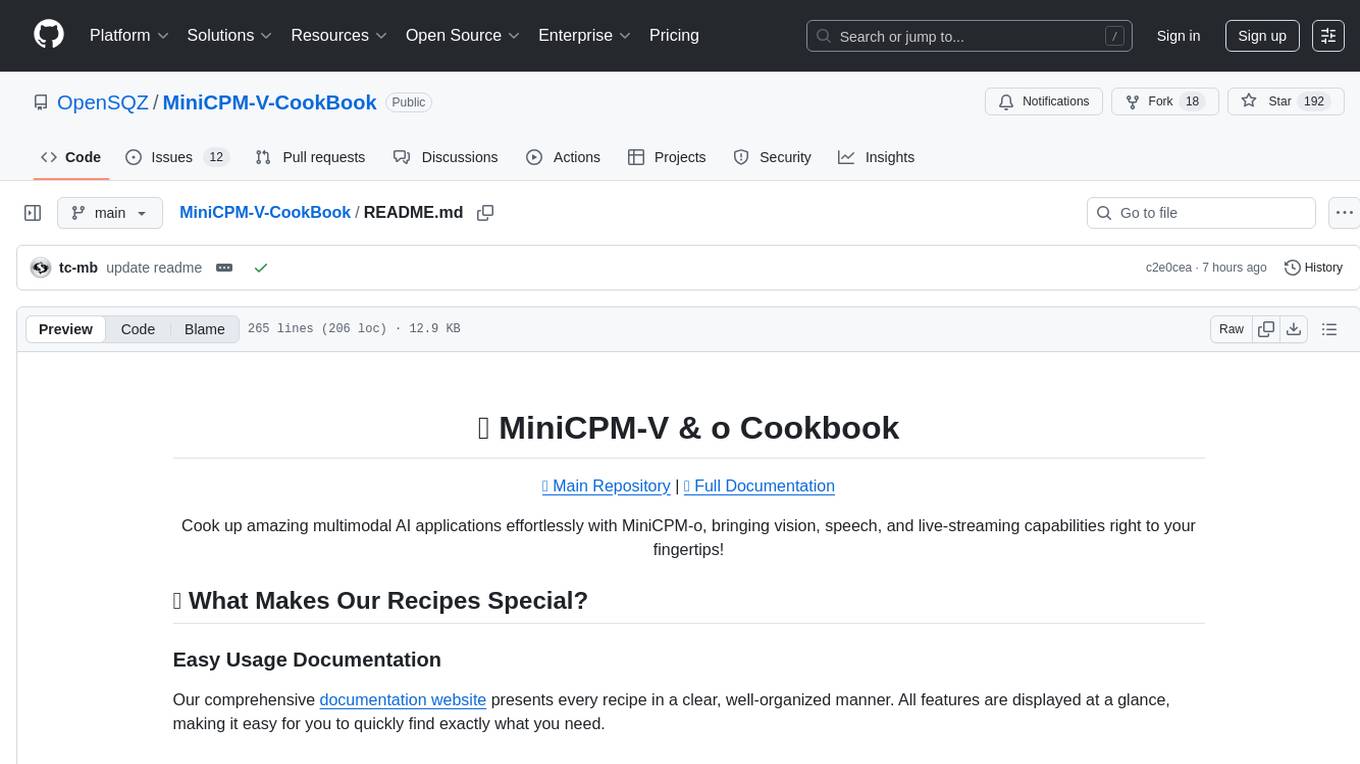Image resolution: width=1360 pixels, height=764 pixels.
Task: Click the Raw button
Action: pos(1231,329)
